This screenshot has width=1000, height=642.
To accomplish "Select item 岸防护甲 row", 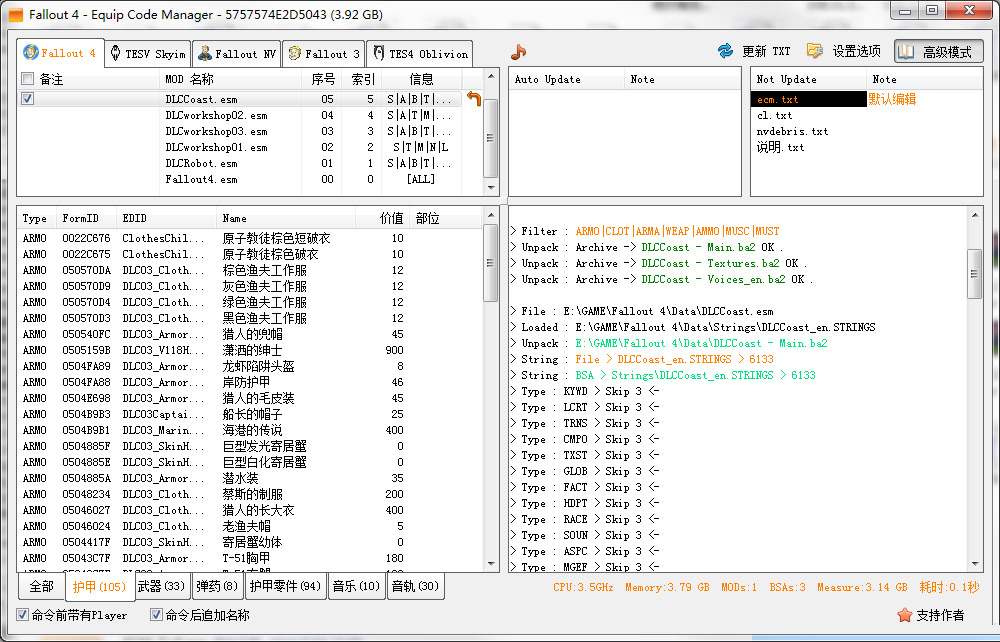I will (x=250, y=382).
